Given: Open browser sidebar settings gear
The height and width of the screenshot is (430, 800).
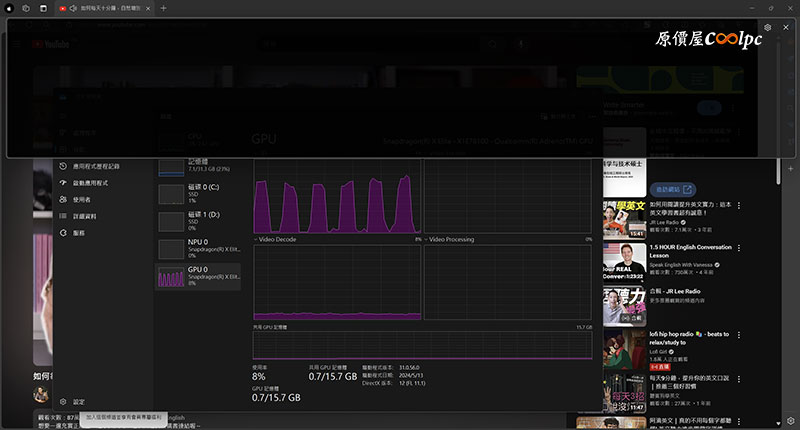Looking at the screenshot, I should coord(790,421).
